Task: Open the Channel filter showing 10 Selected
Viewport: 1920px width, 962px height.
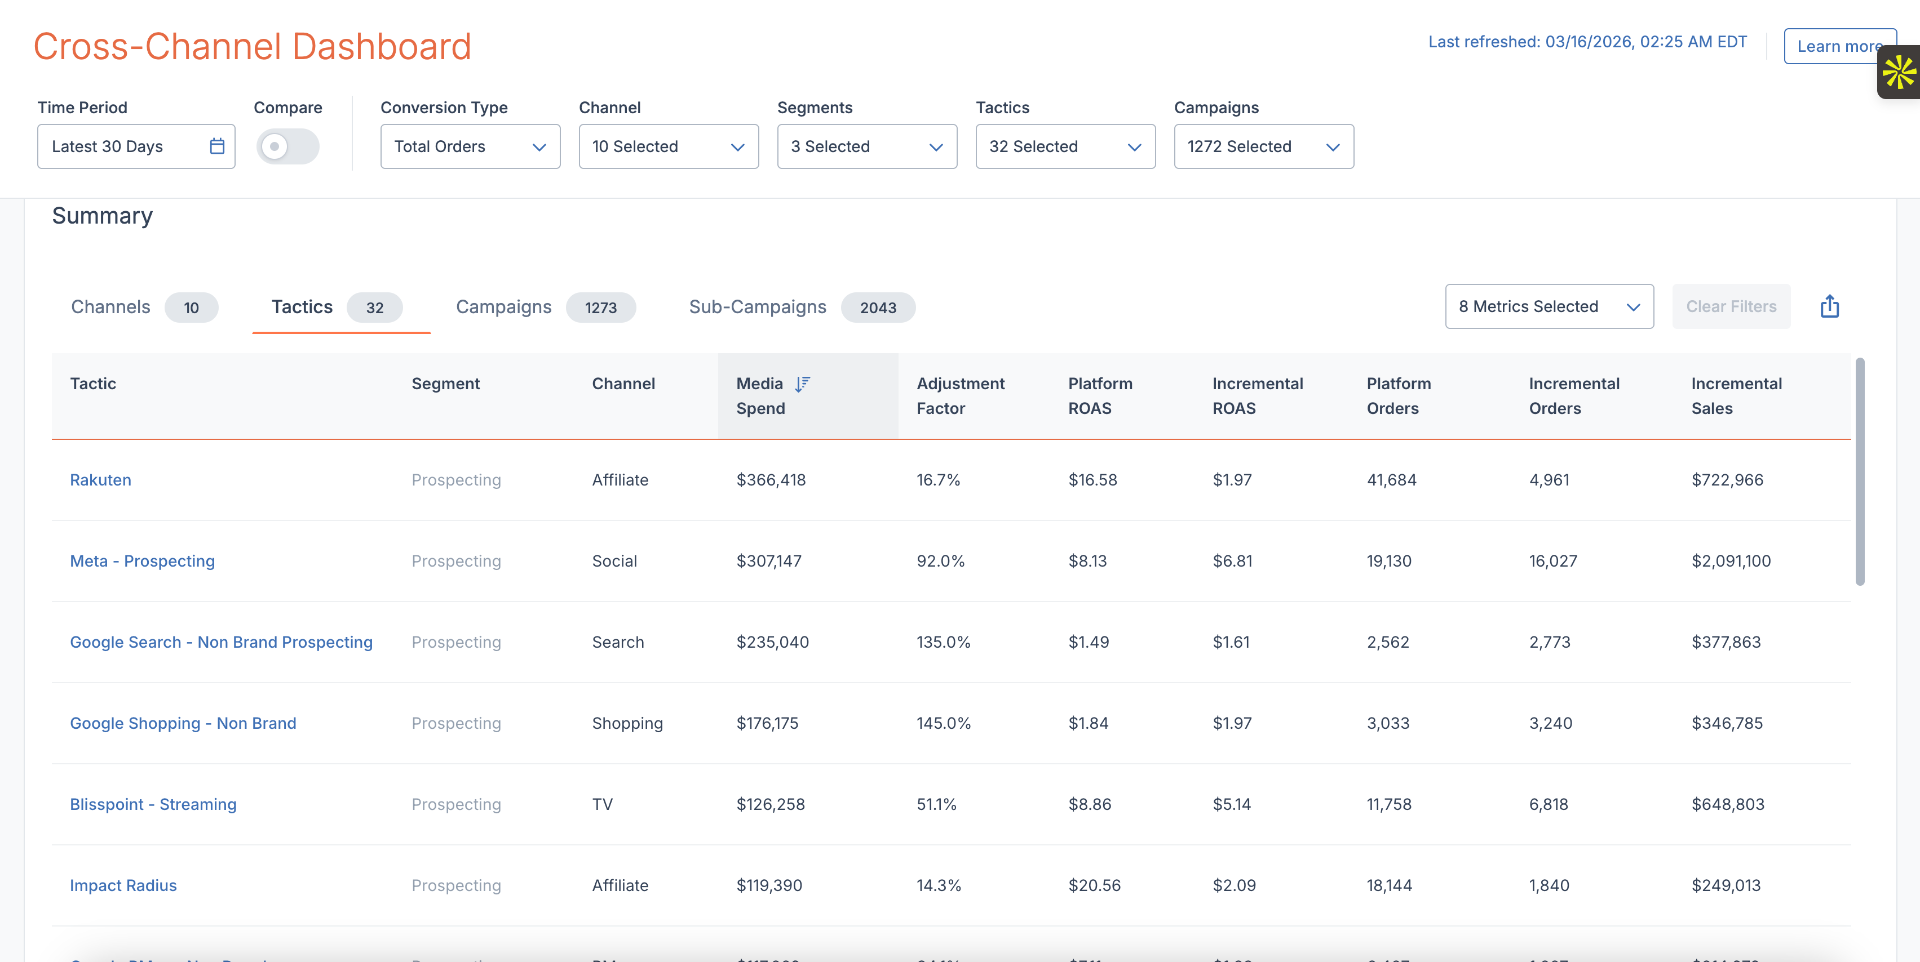Action: 668,146
